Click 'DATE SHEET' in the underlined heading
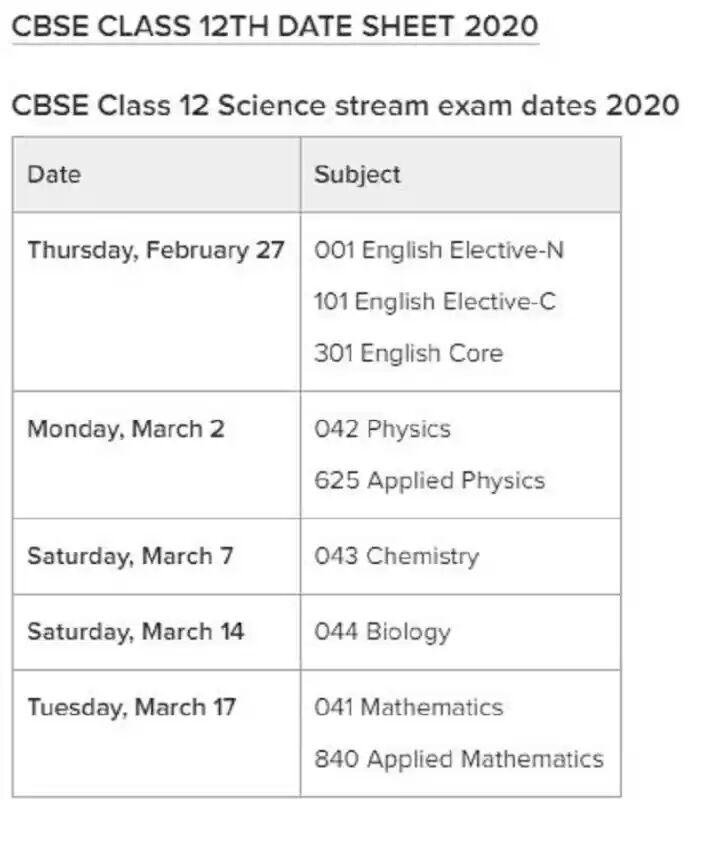 pyautogui.click(x=368, y=26)
